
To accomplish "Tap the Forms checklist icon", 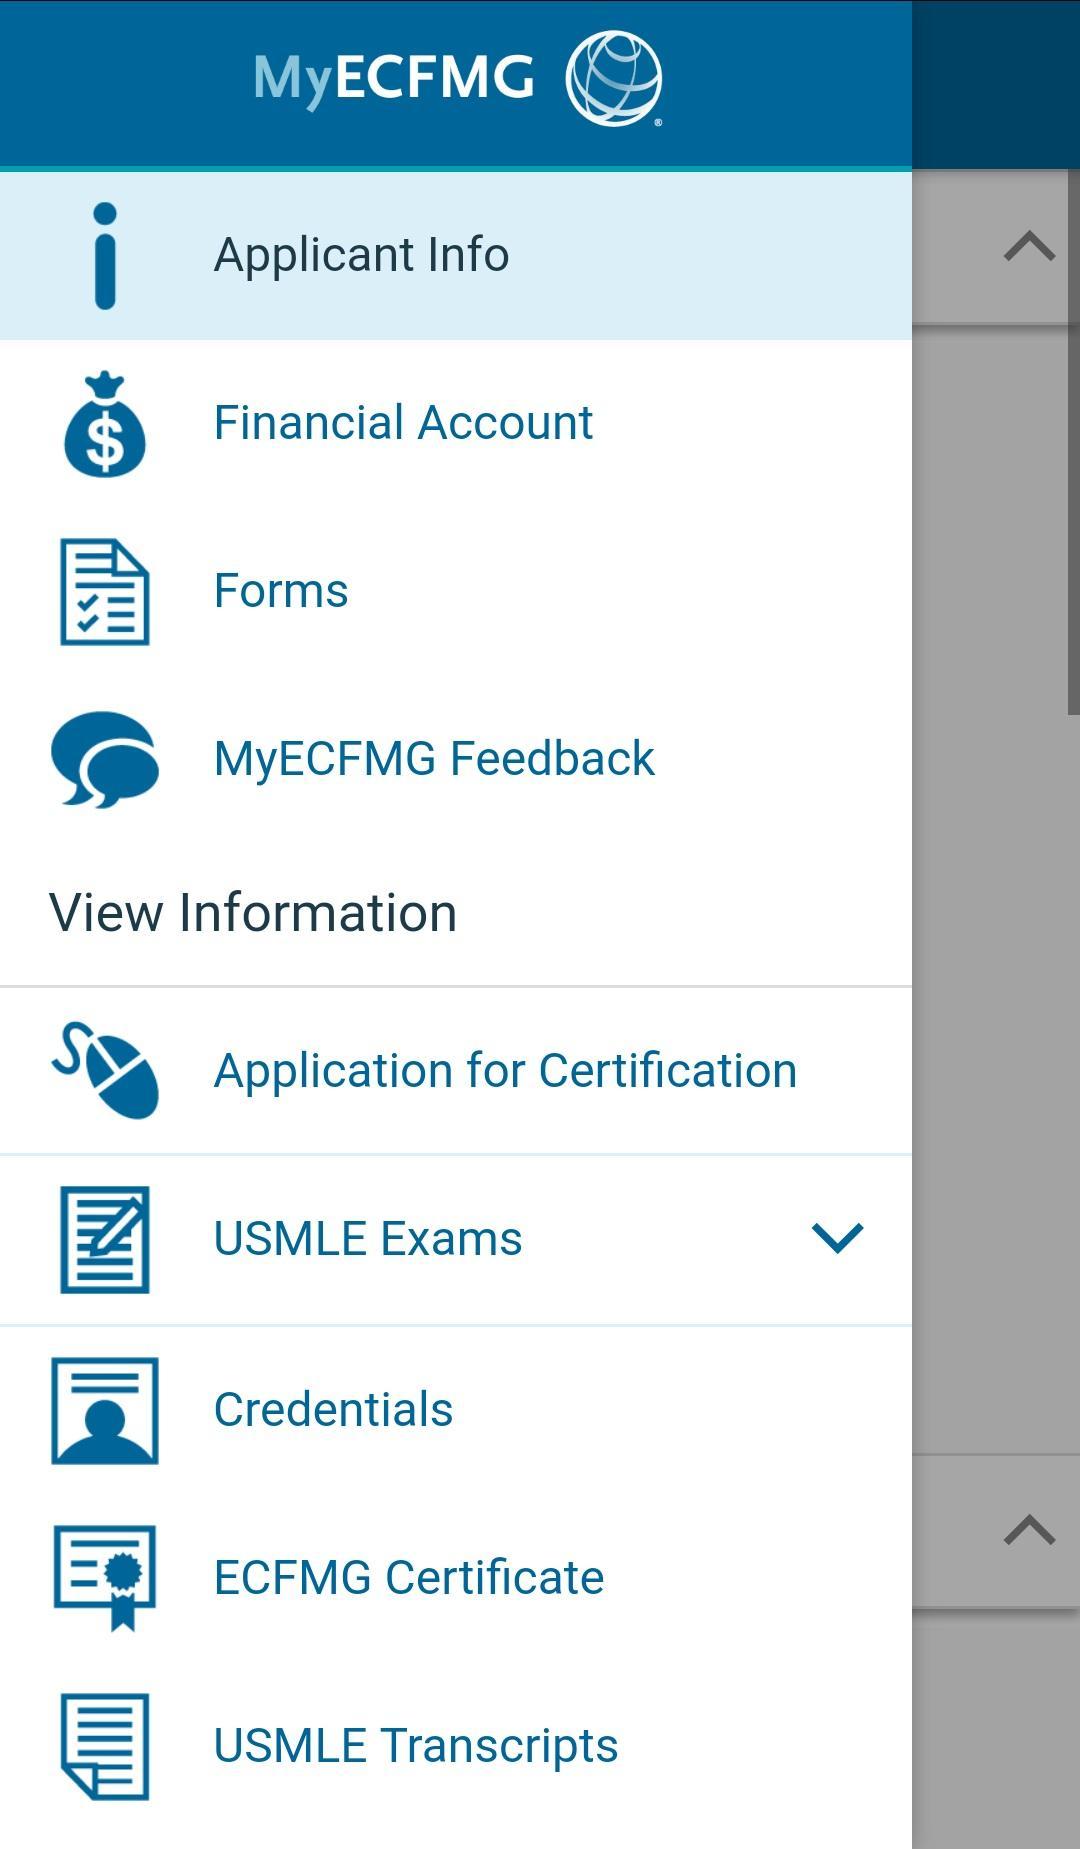I will (105, 592).
